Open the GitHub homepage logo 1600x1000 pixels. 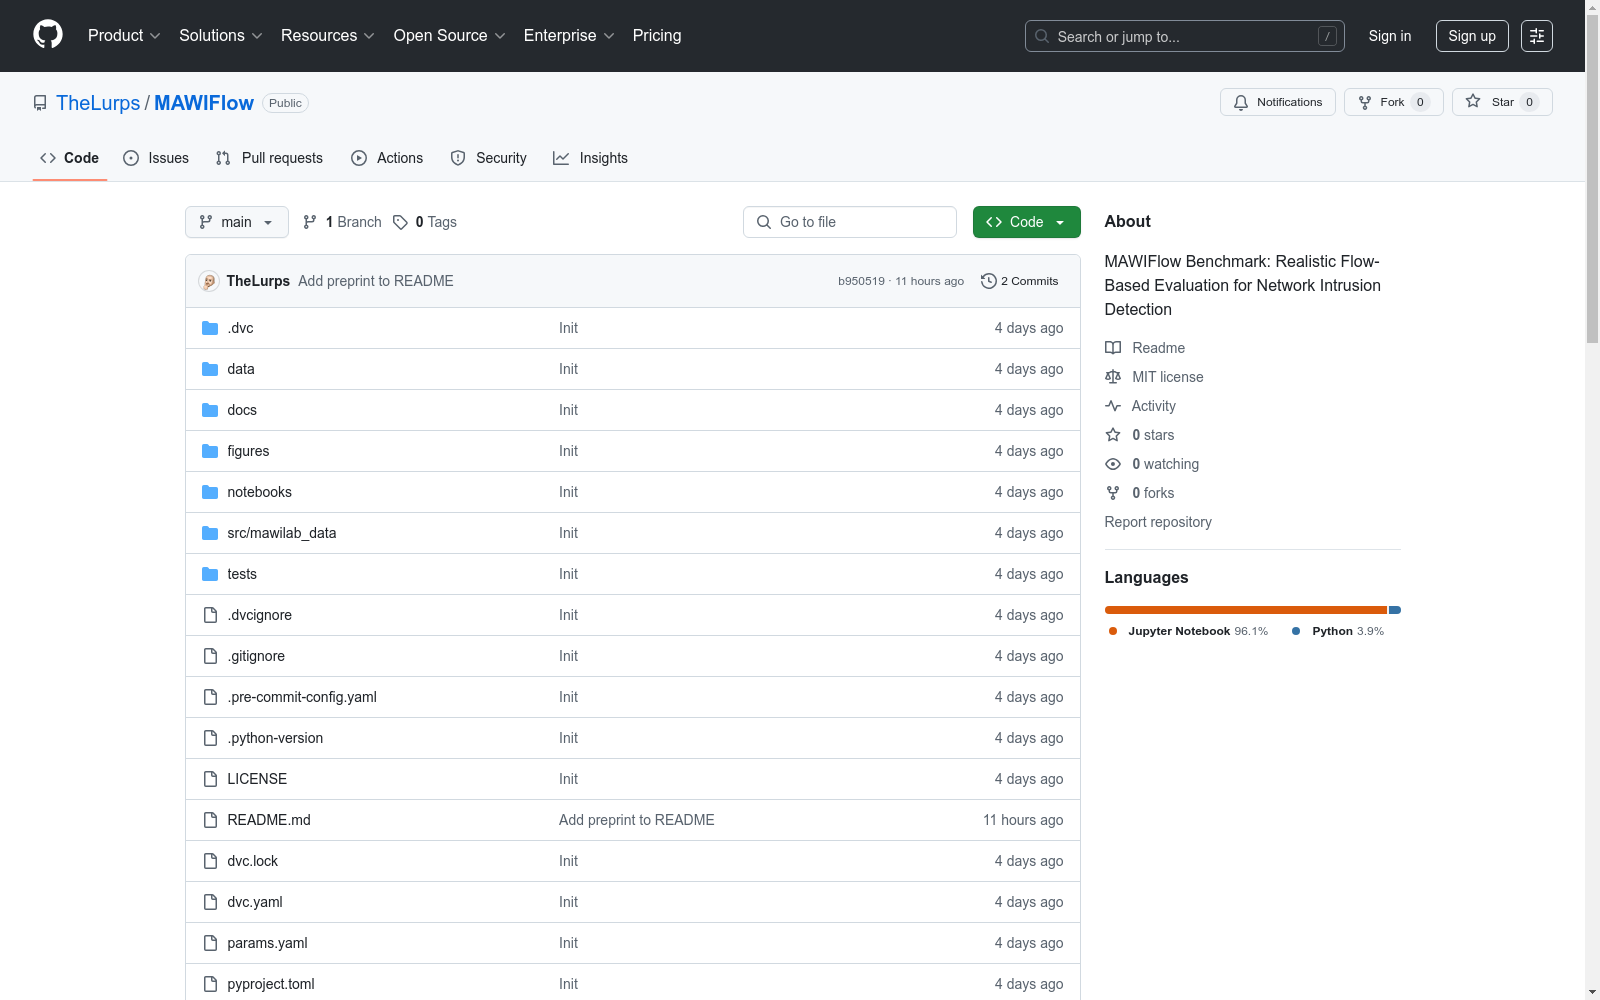(48, 35)
